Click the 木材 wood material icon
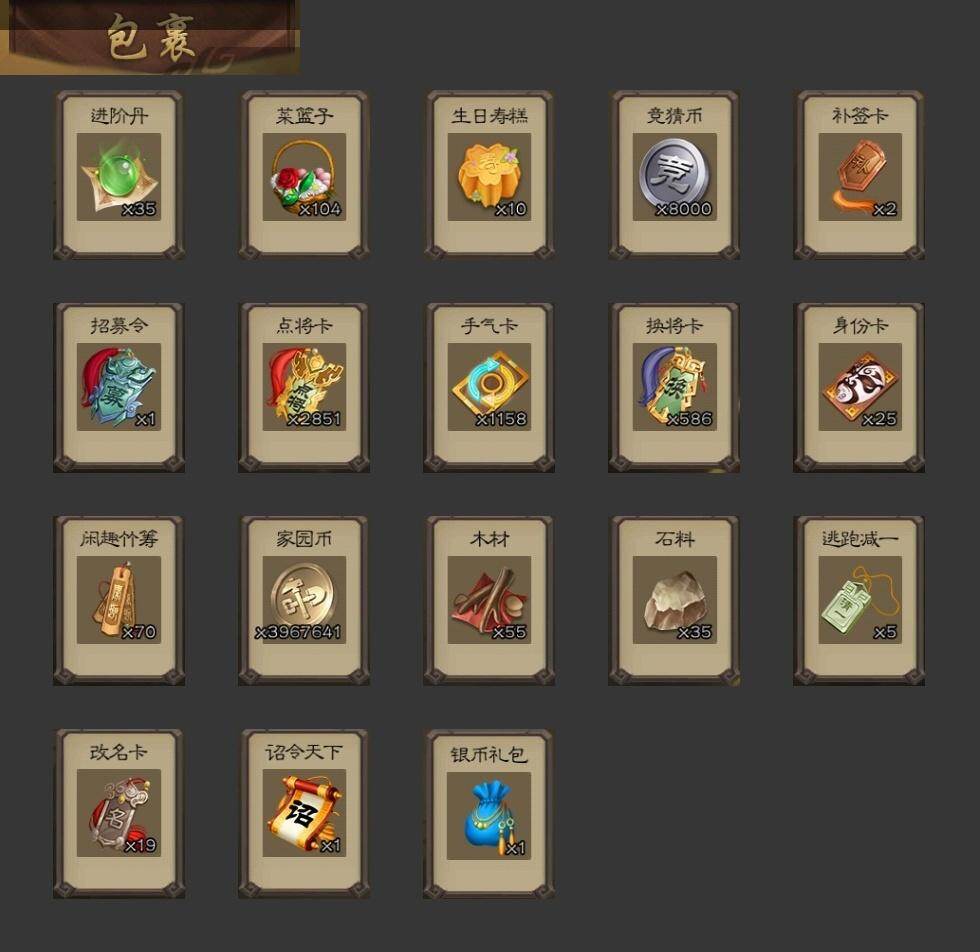Image resolution: width=980 pixels, height=952 pixels. [489, 600]
